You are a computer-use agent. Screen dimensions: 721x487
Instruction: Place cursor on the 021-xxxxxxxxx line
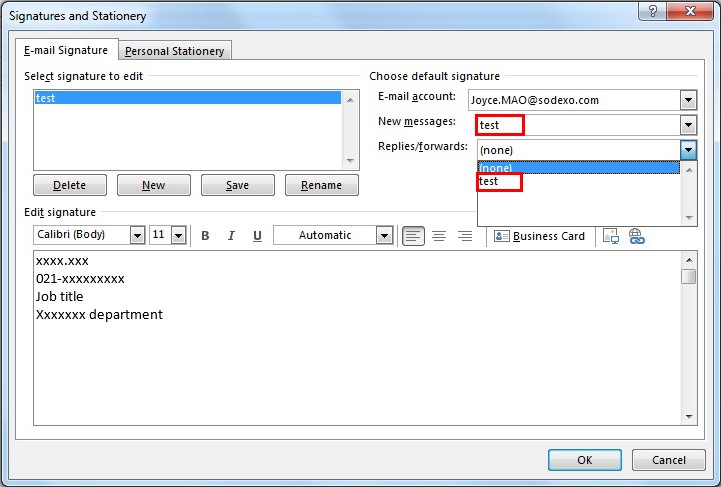(x=80, y=279)
